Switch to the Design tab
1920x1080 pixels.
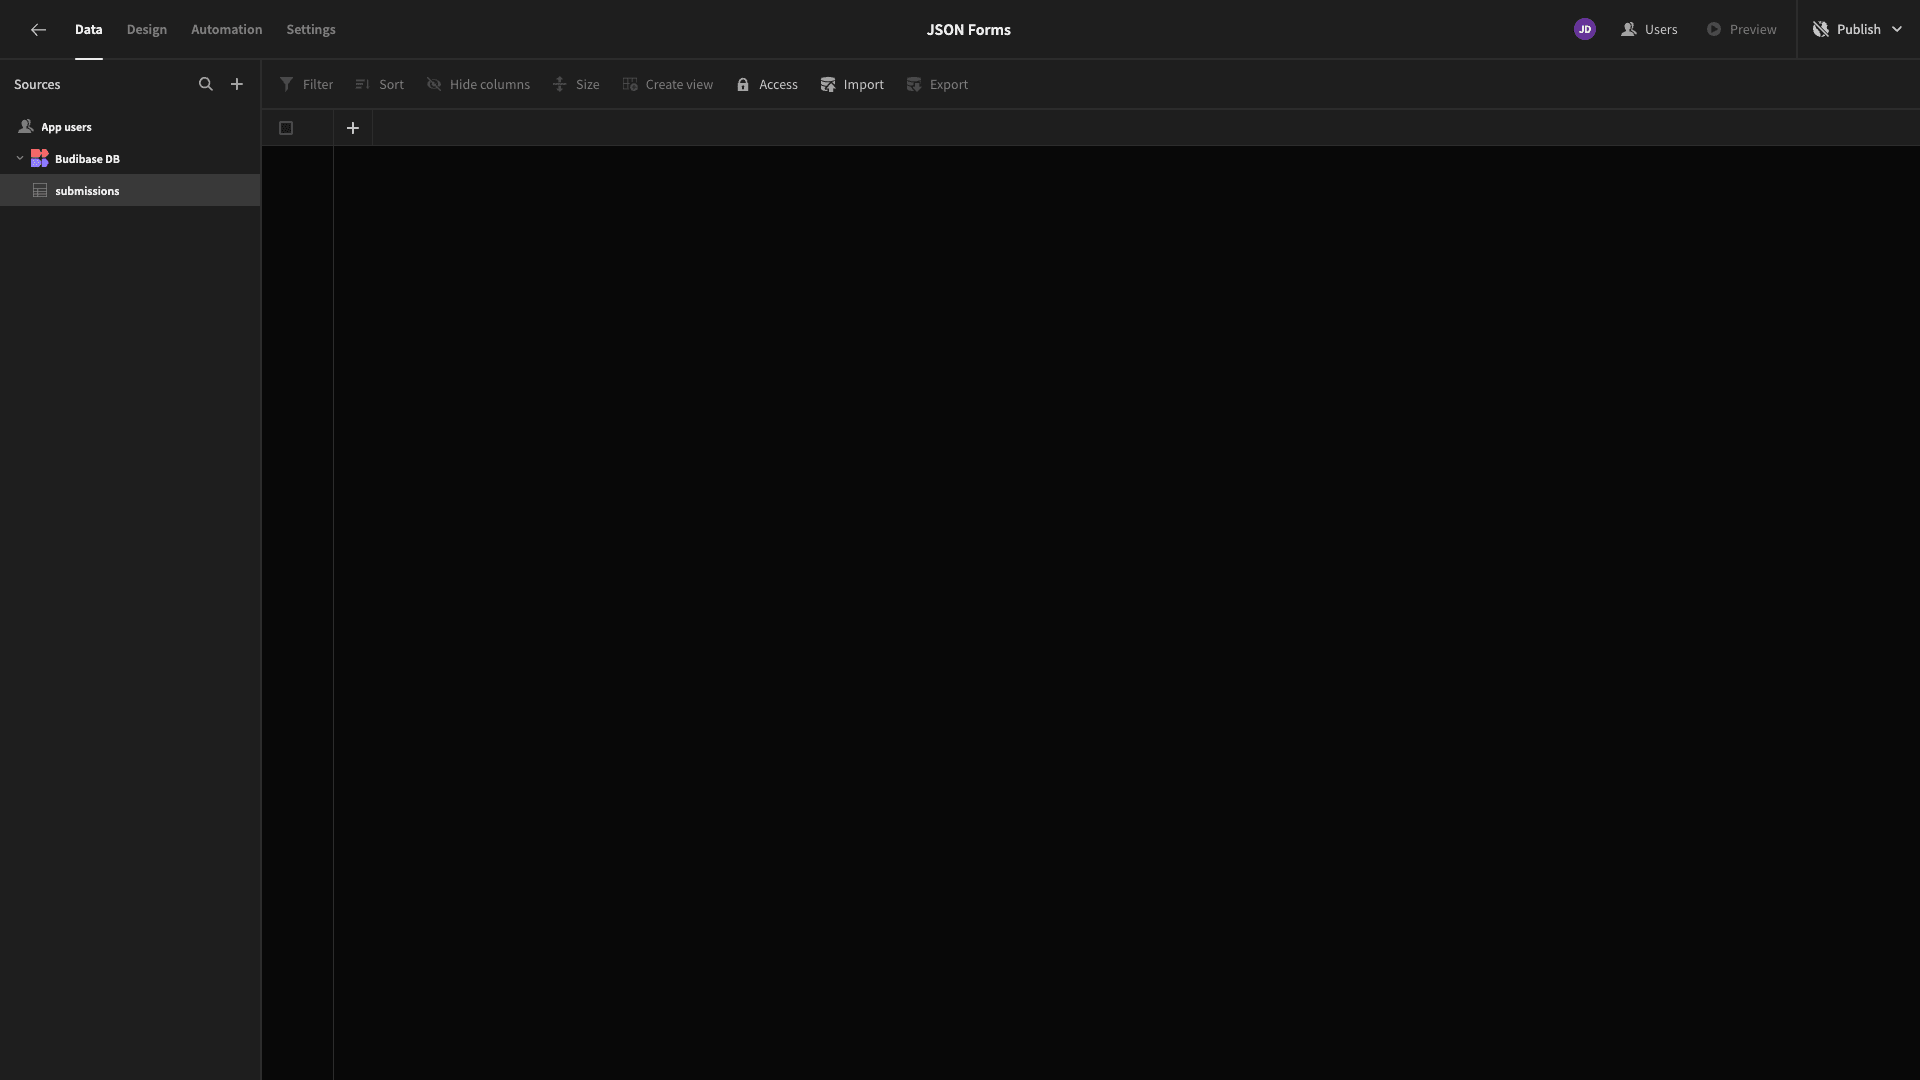coord(147,30)
